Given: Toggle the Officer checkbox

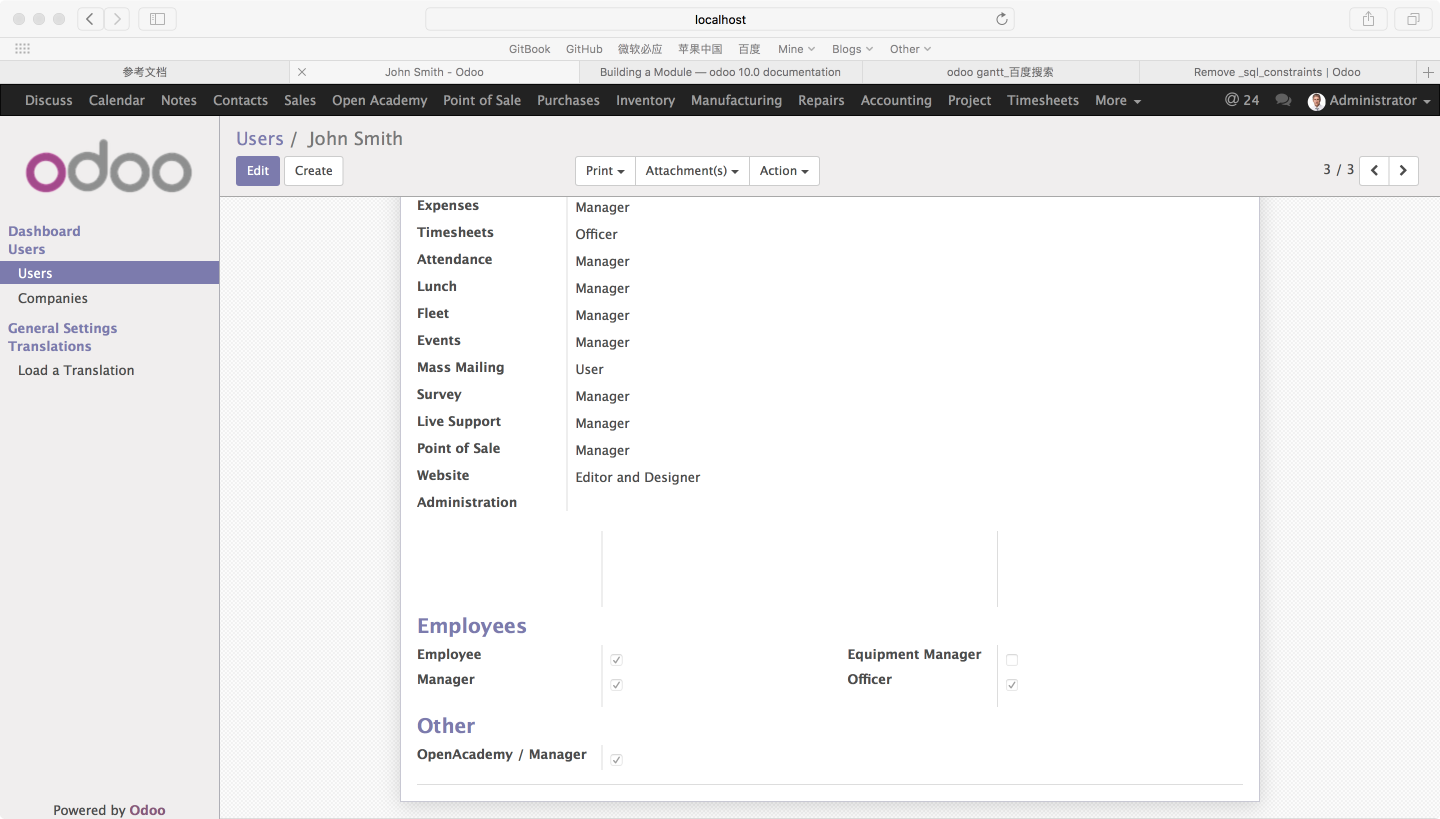Looking at the screenshot, I should (x=1012, y=685).
